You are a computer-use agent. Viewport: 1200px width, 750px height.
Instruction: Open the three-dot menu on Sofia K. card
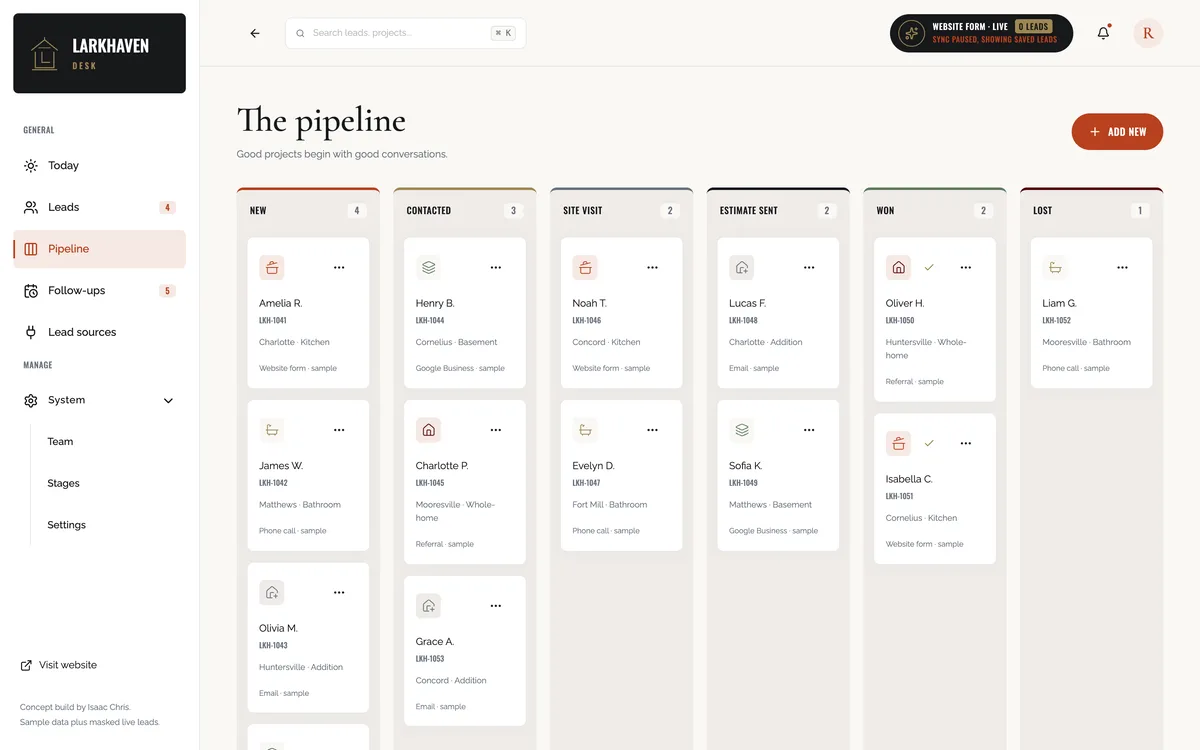809,430
